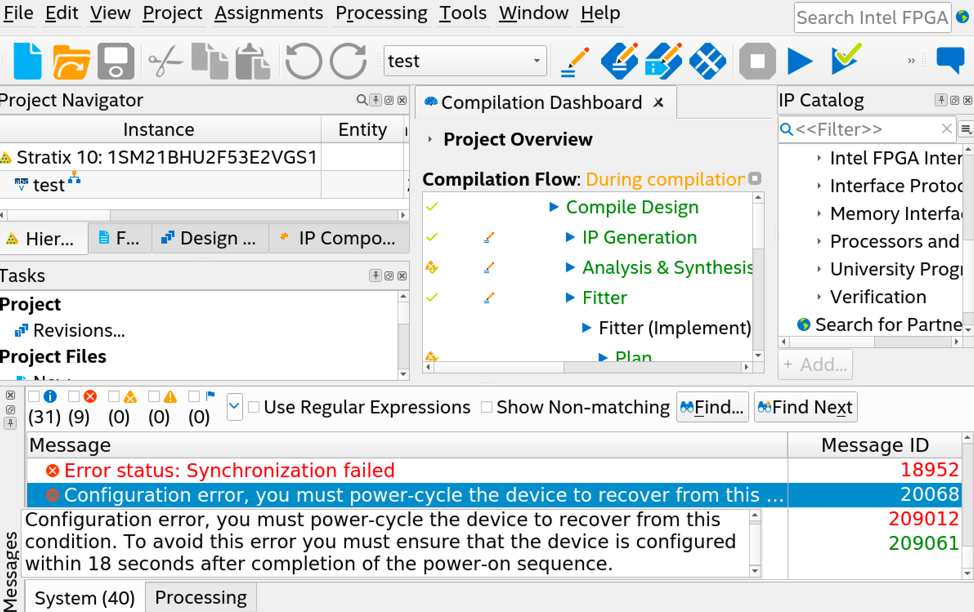Enable Use Regular Expressions checkbox
The width and height of the screenshot is (974, 612).
[x=254, y=407]
